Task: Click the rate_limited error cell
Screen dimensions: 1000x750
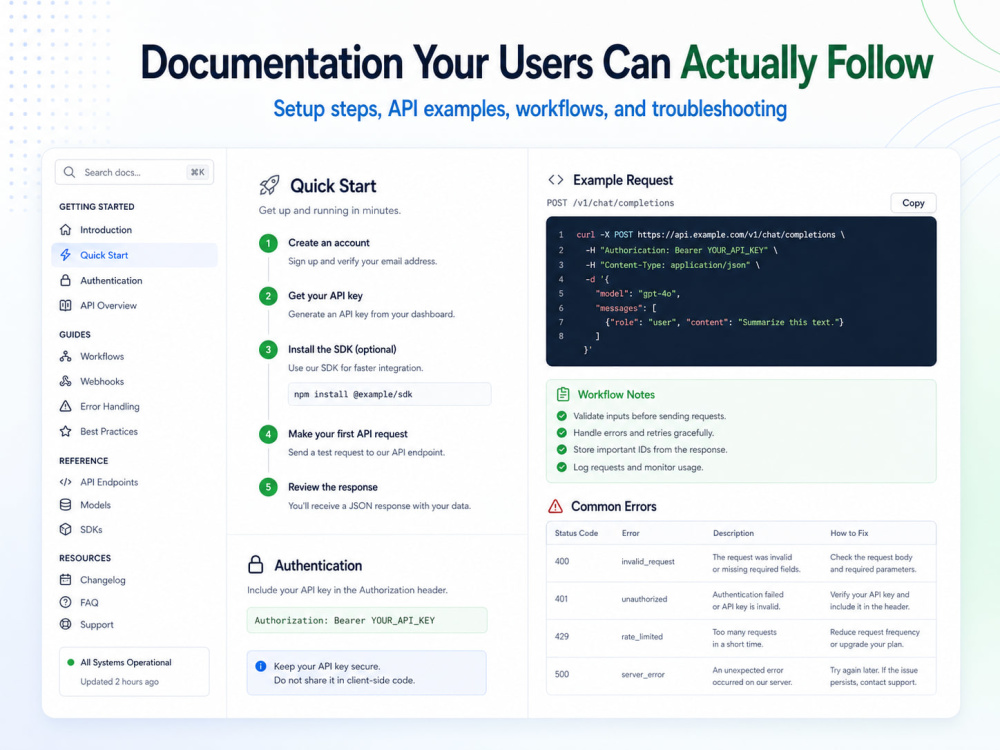Action: pyautogui.click(x=642, y=636)
